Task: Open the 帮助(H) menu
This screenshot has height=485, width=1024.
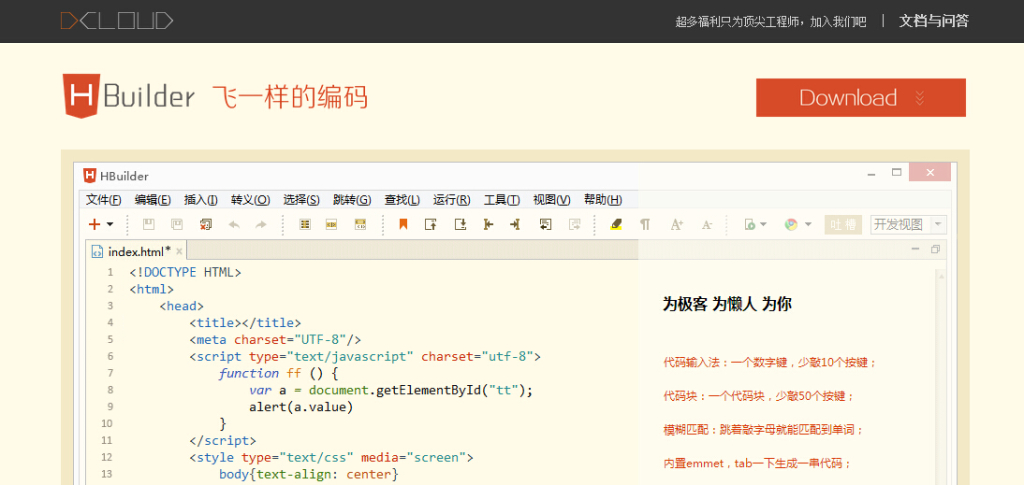Action: coord(603,200)
